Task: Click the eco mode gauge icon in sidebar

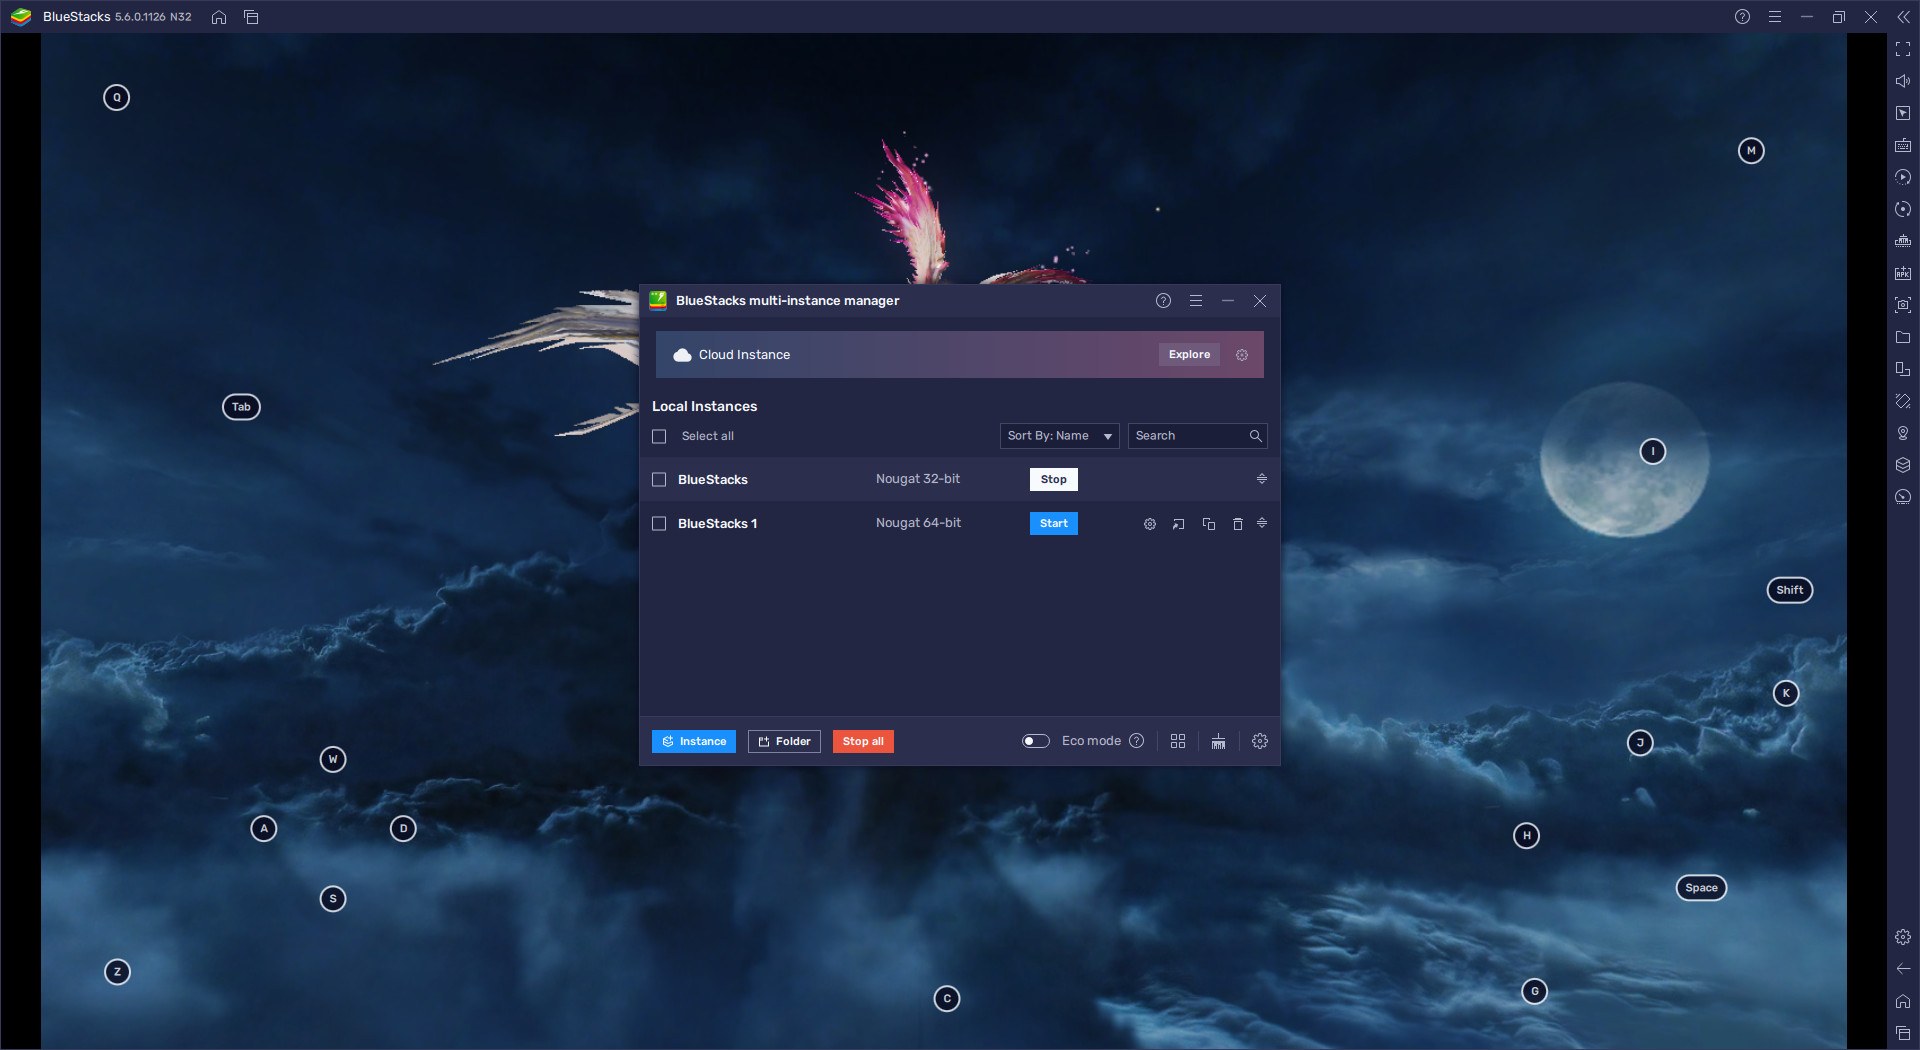Action: 1903,497
